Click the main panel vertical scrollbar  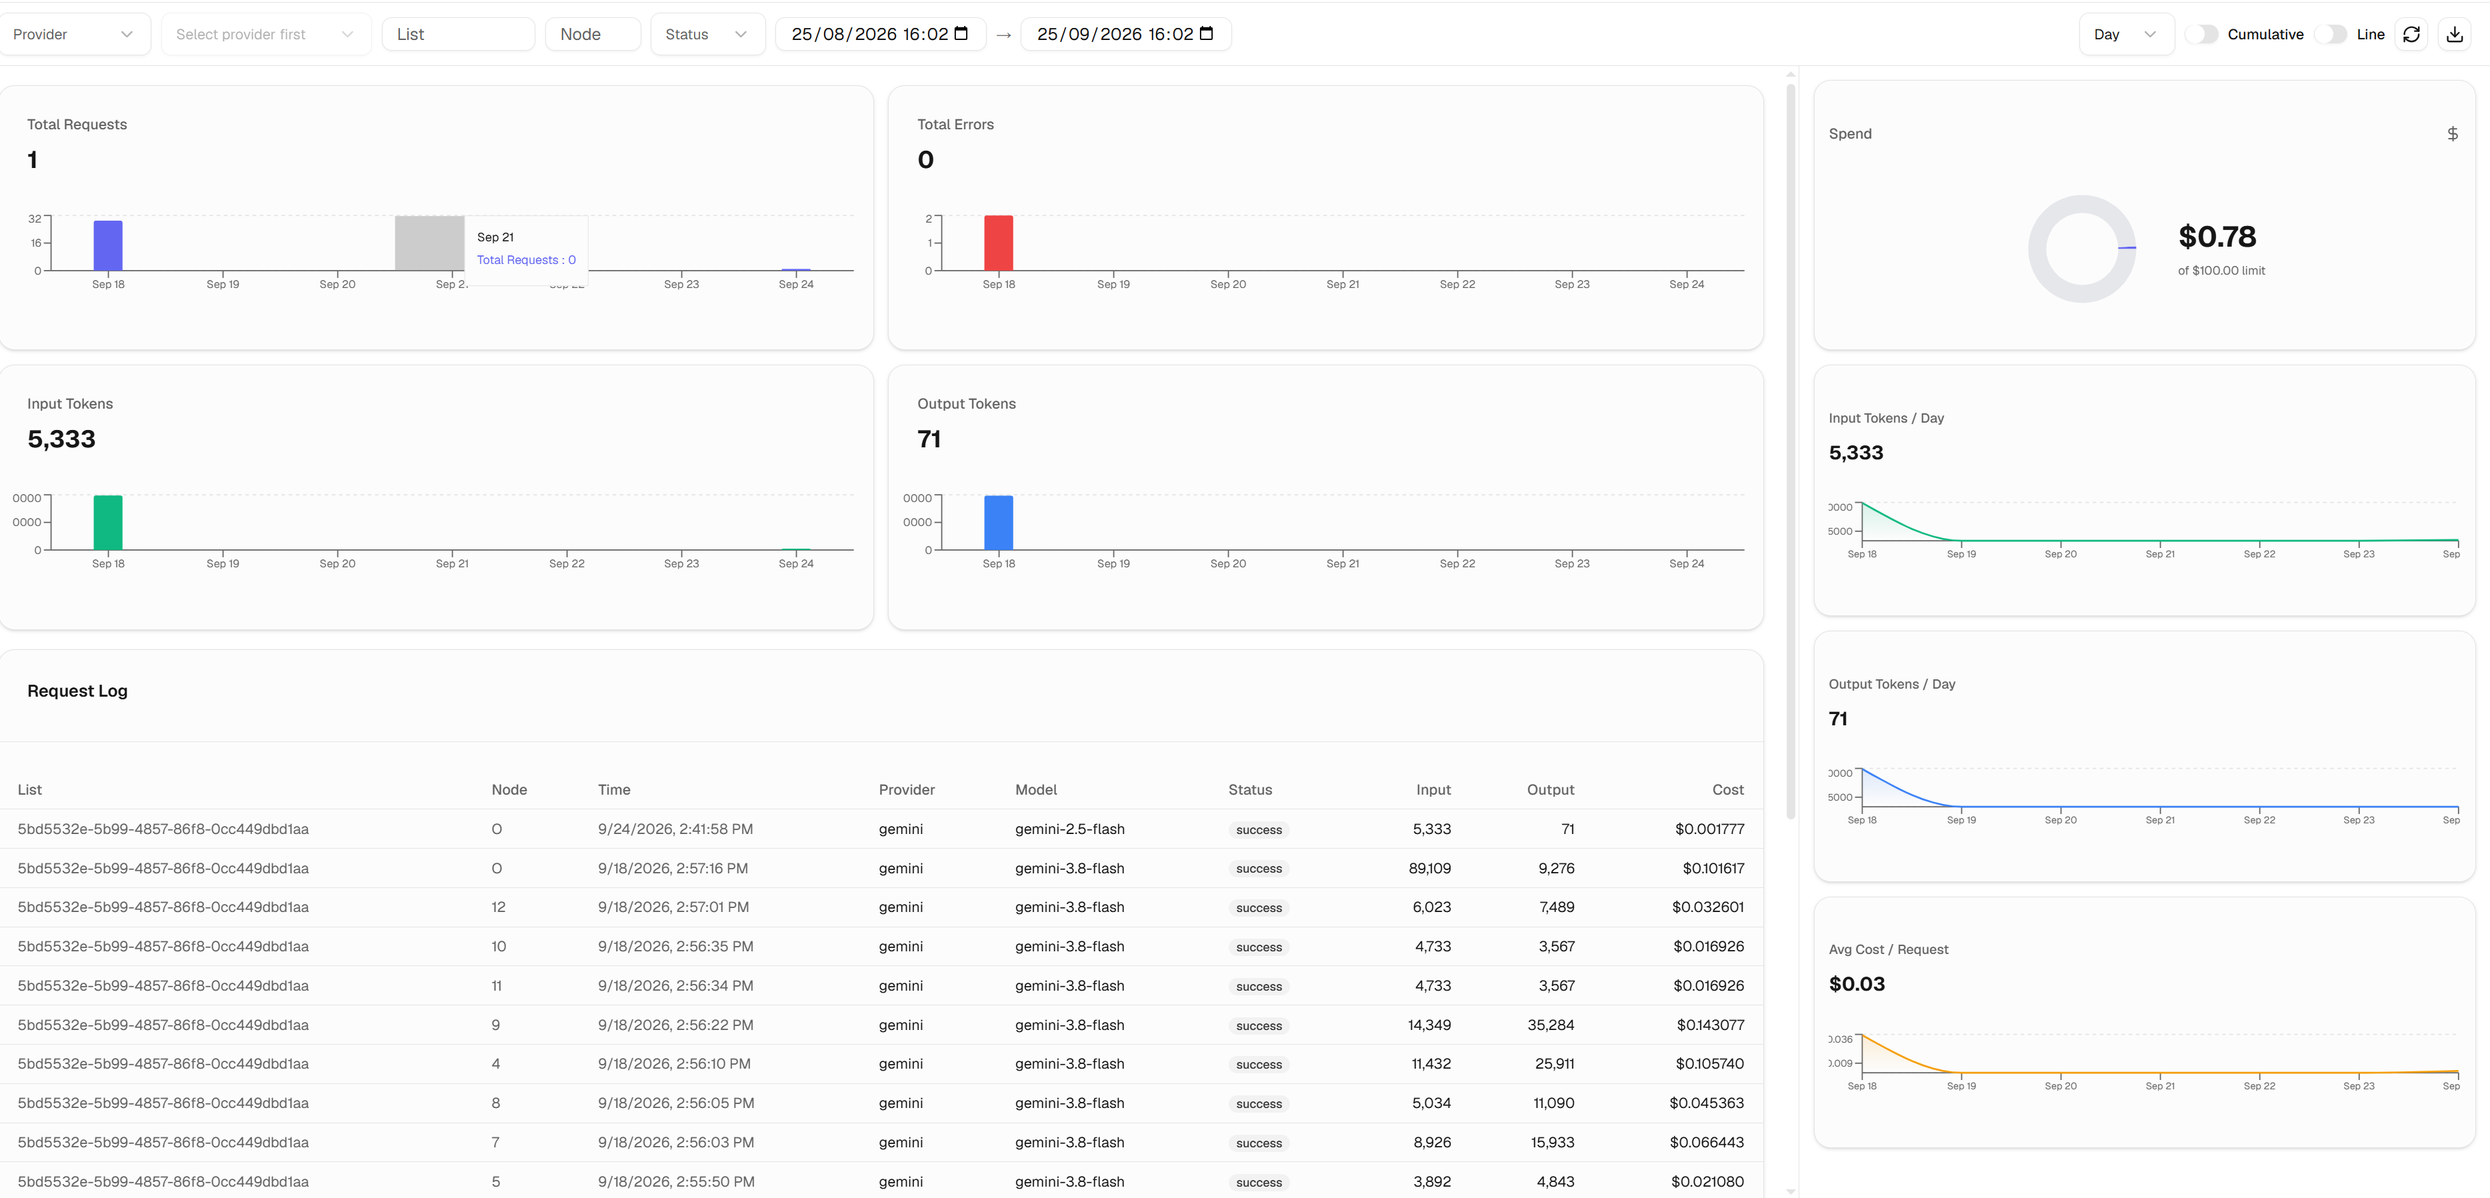[1790, 450]
